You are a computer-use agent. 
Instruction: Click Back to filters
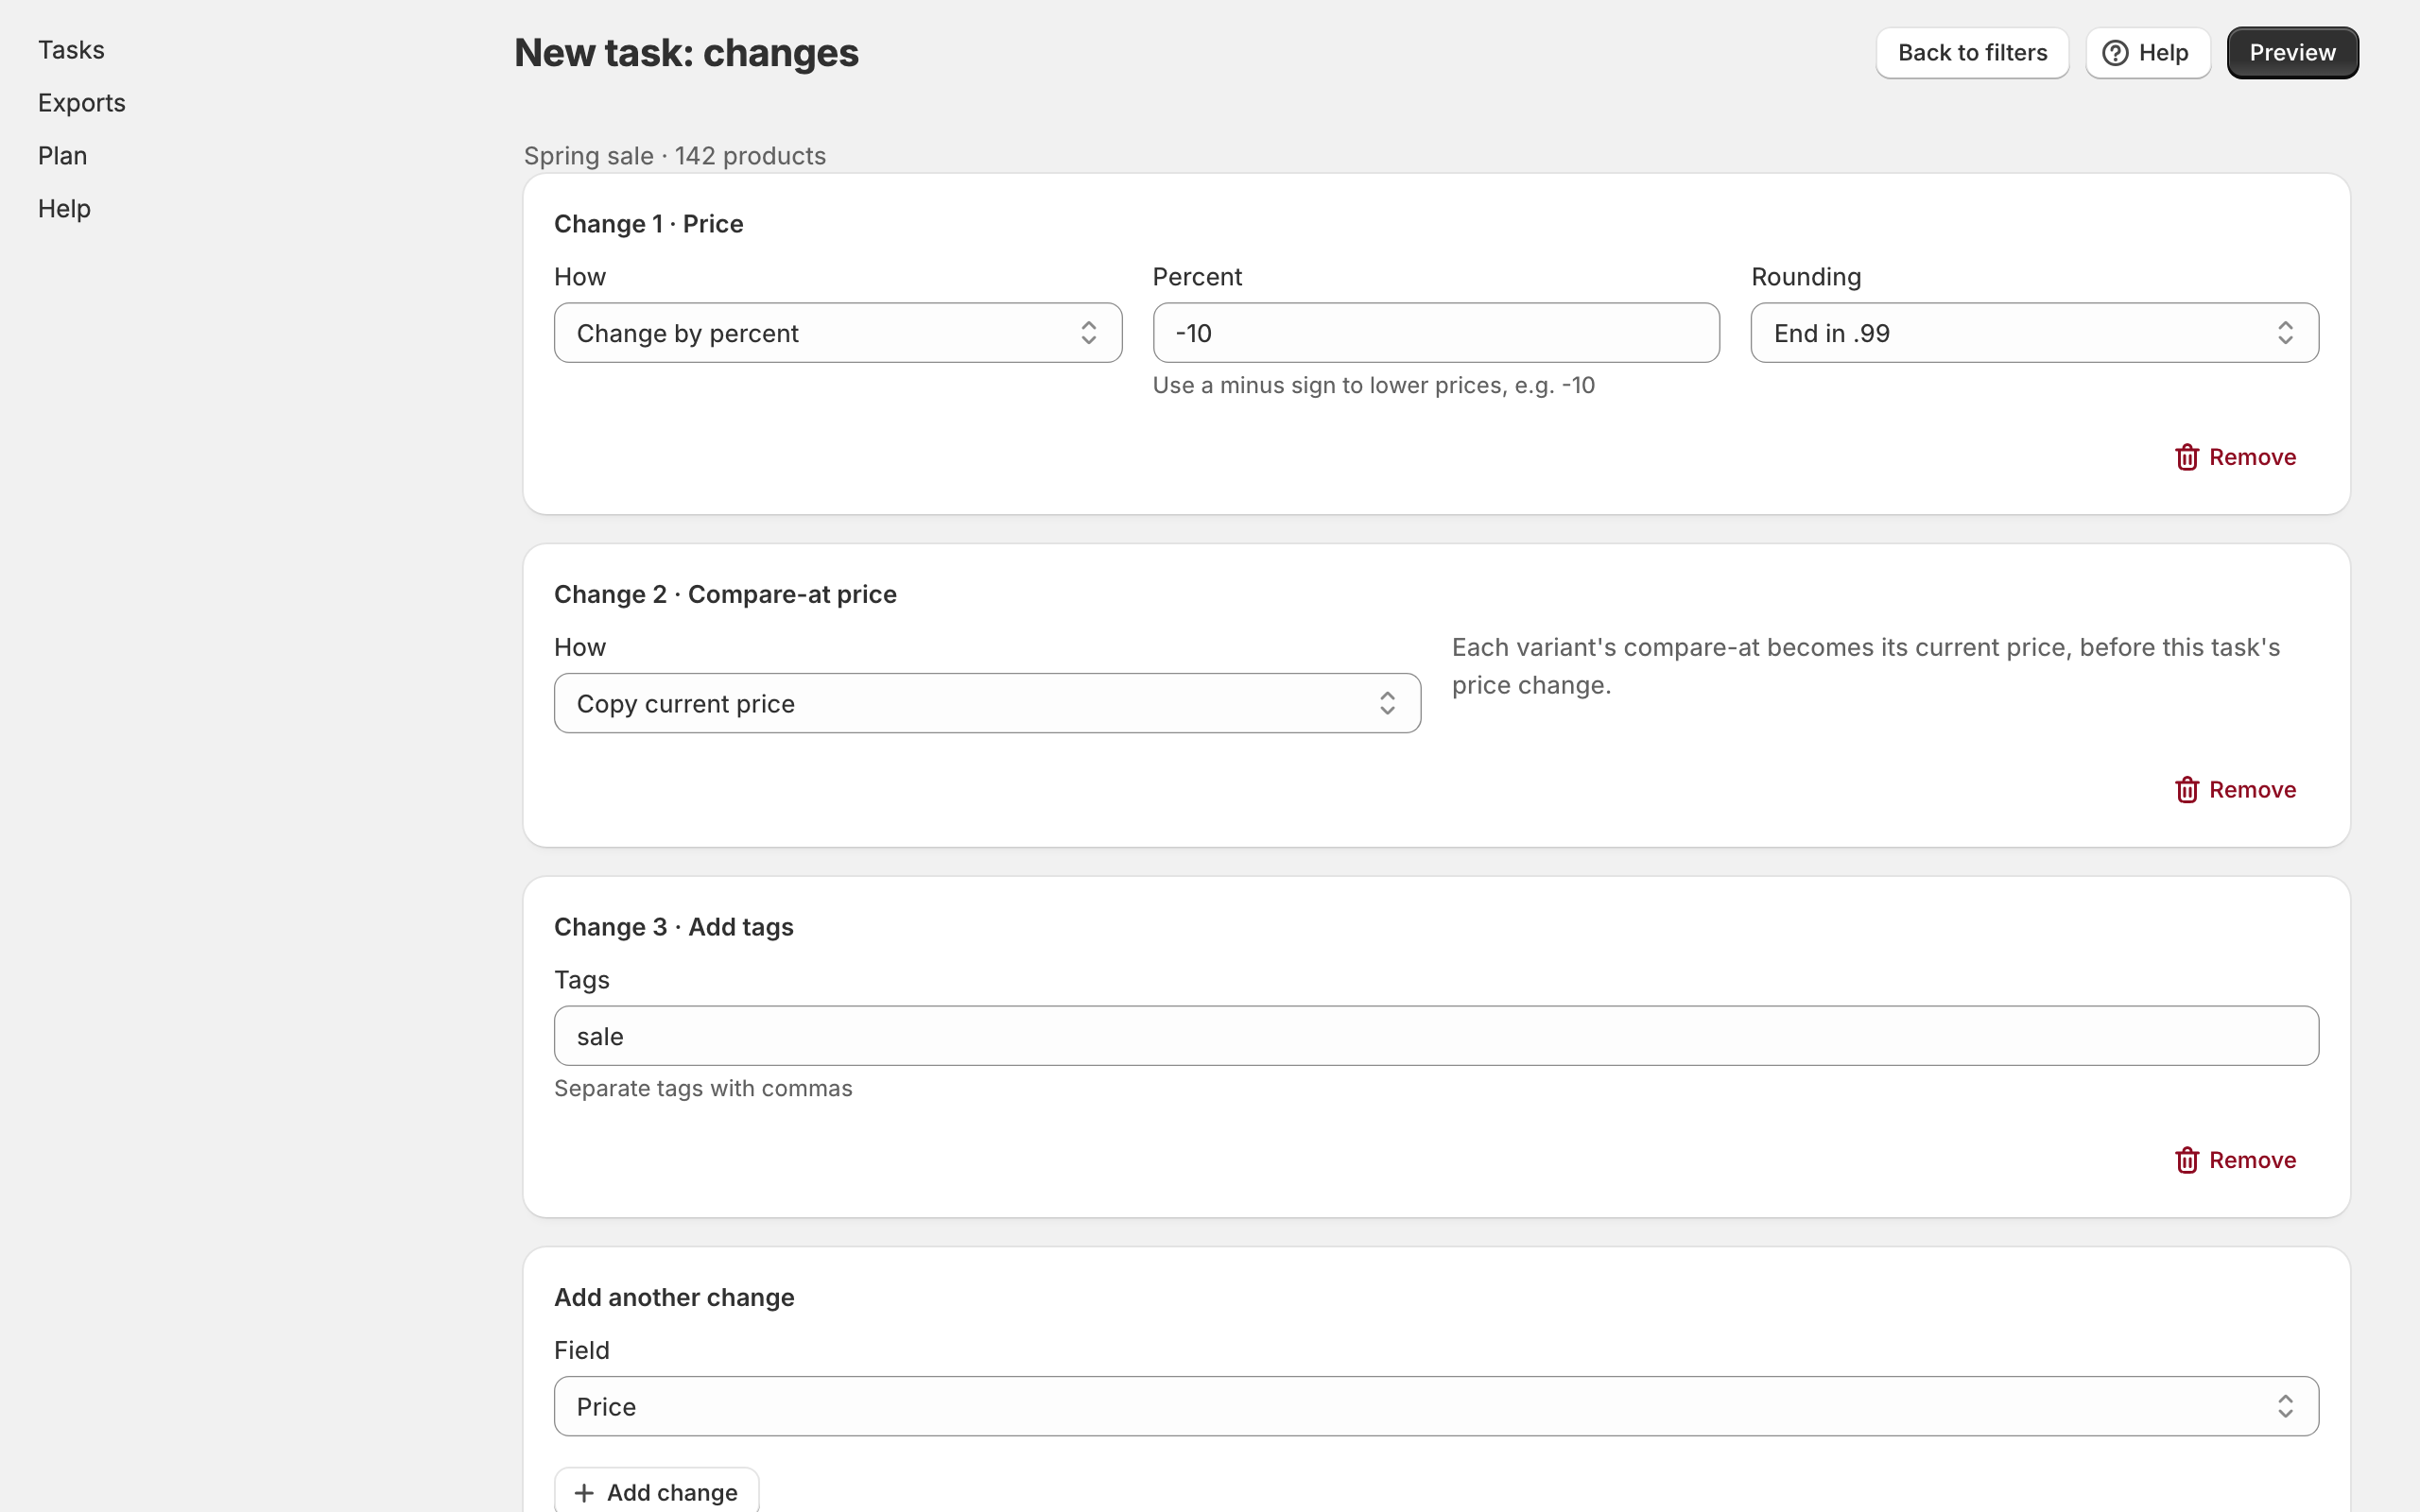click(1972, 53)
